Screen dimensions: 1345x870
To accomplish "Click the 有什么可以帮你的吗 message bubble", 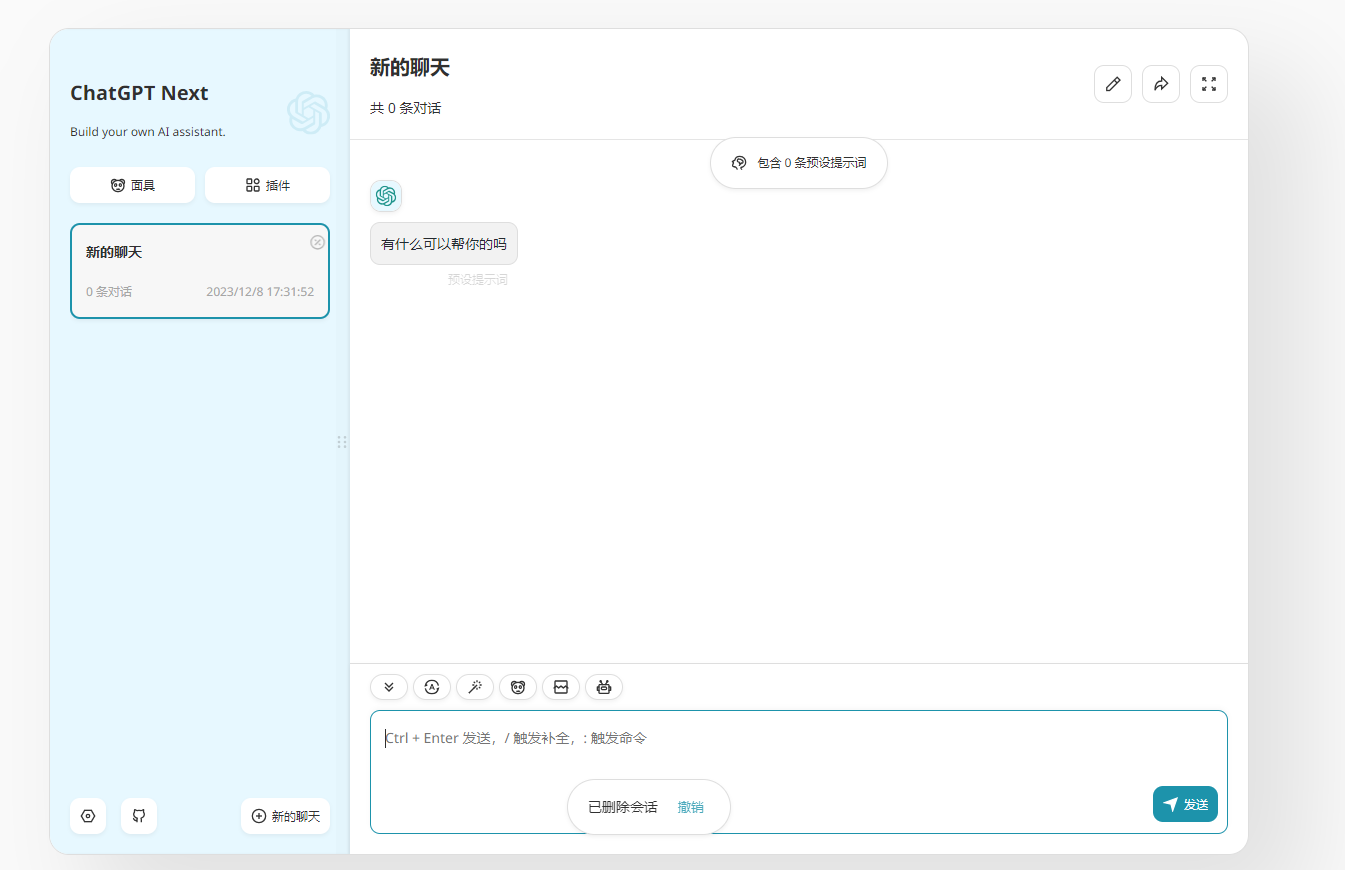I will 444,244.
